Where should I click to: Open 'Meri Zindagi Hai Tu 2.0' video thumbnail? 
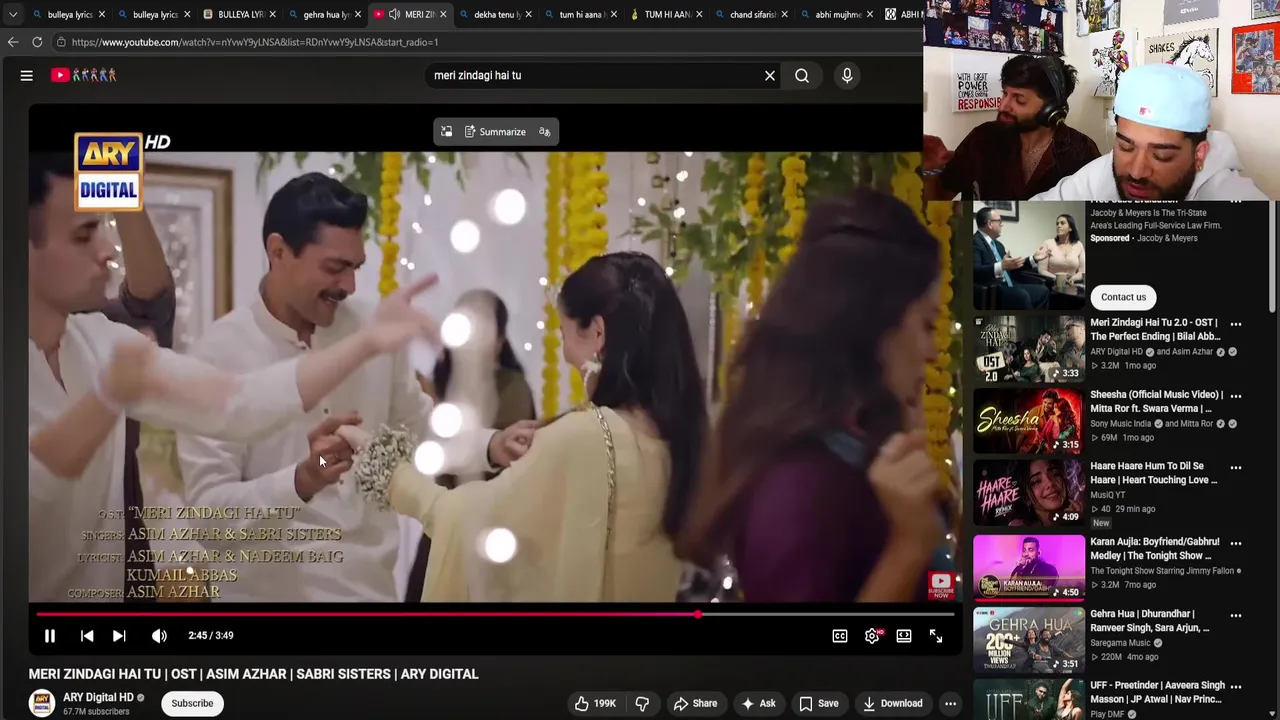point(1029,349)
